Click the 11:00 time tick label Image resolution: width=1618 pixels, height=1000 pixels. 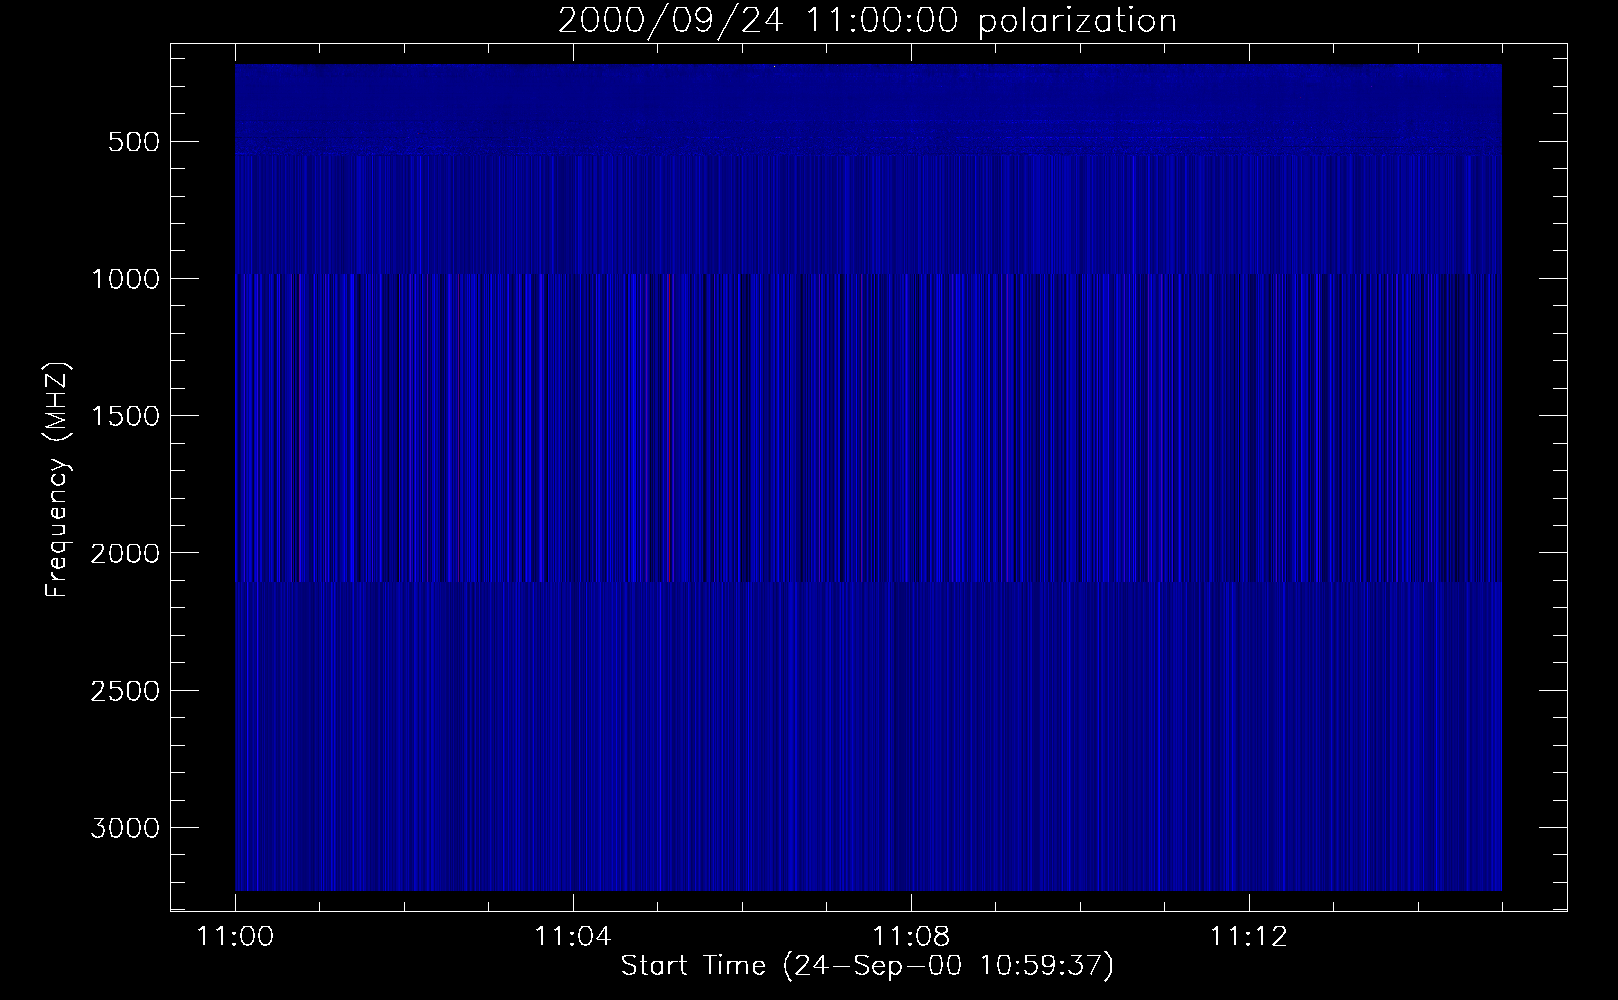pyautogui.click(x=235, y=937)
